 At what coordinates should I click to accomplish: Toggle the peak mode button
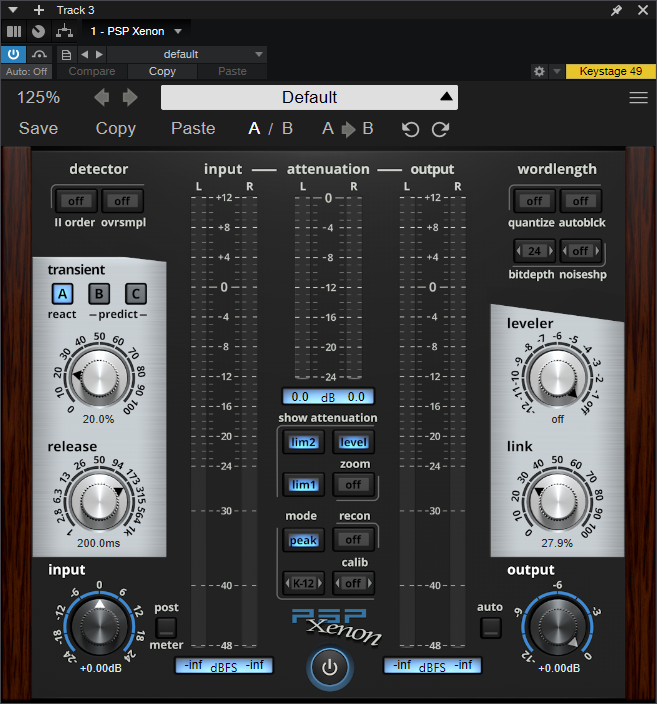pyautogui.click(x=304, y=540)
